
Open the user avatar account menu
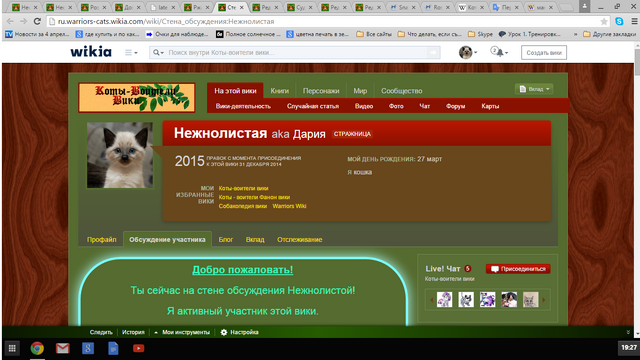pos(468,52)
